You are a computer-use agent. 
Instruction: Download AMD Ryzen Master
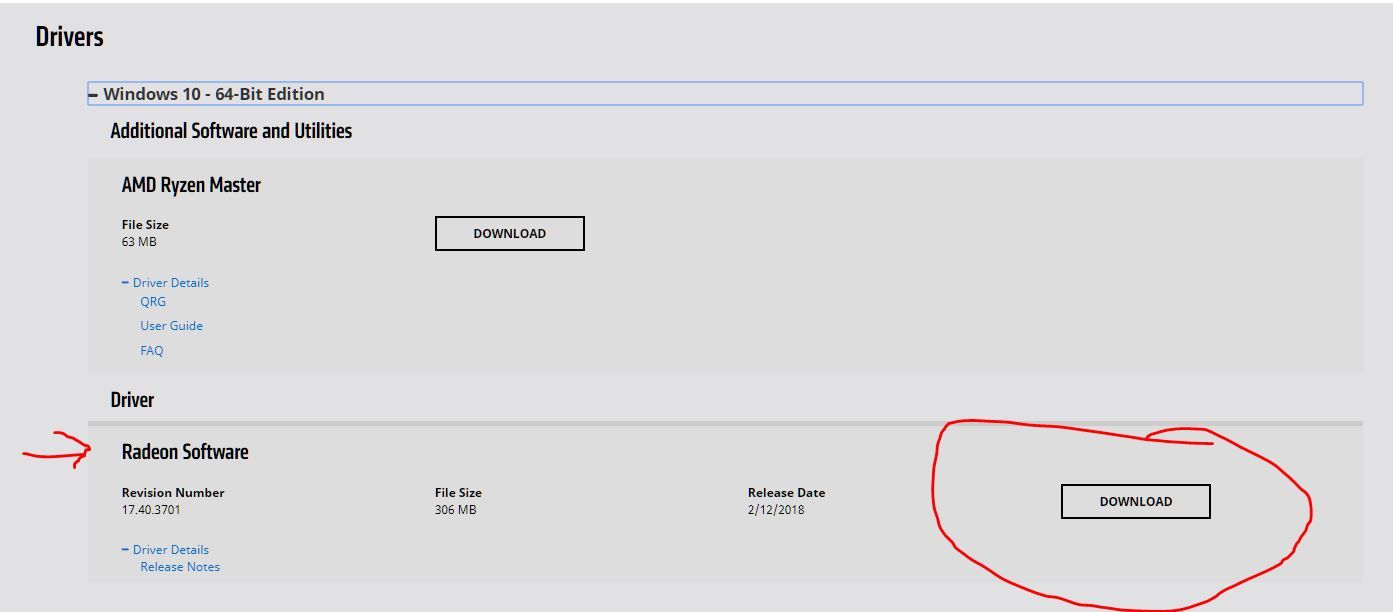point(510,233)
